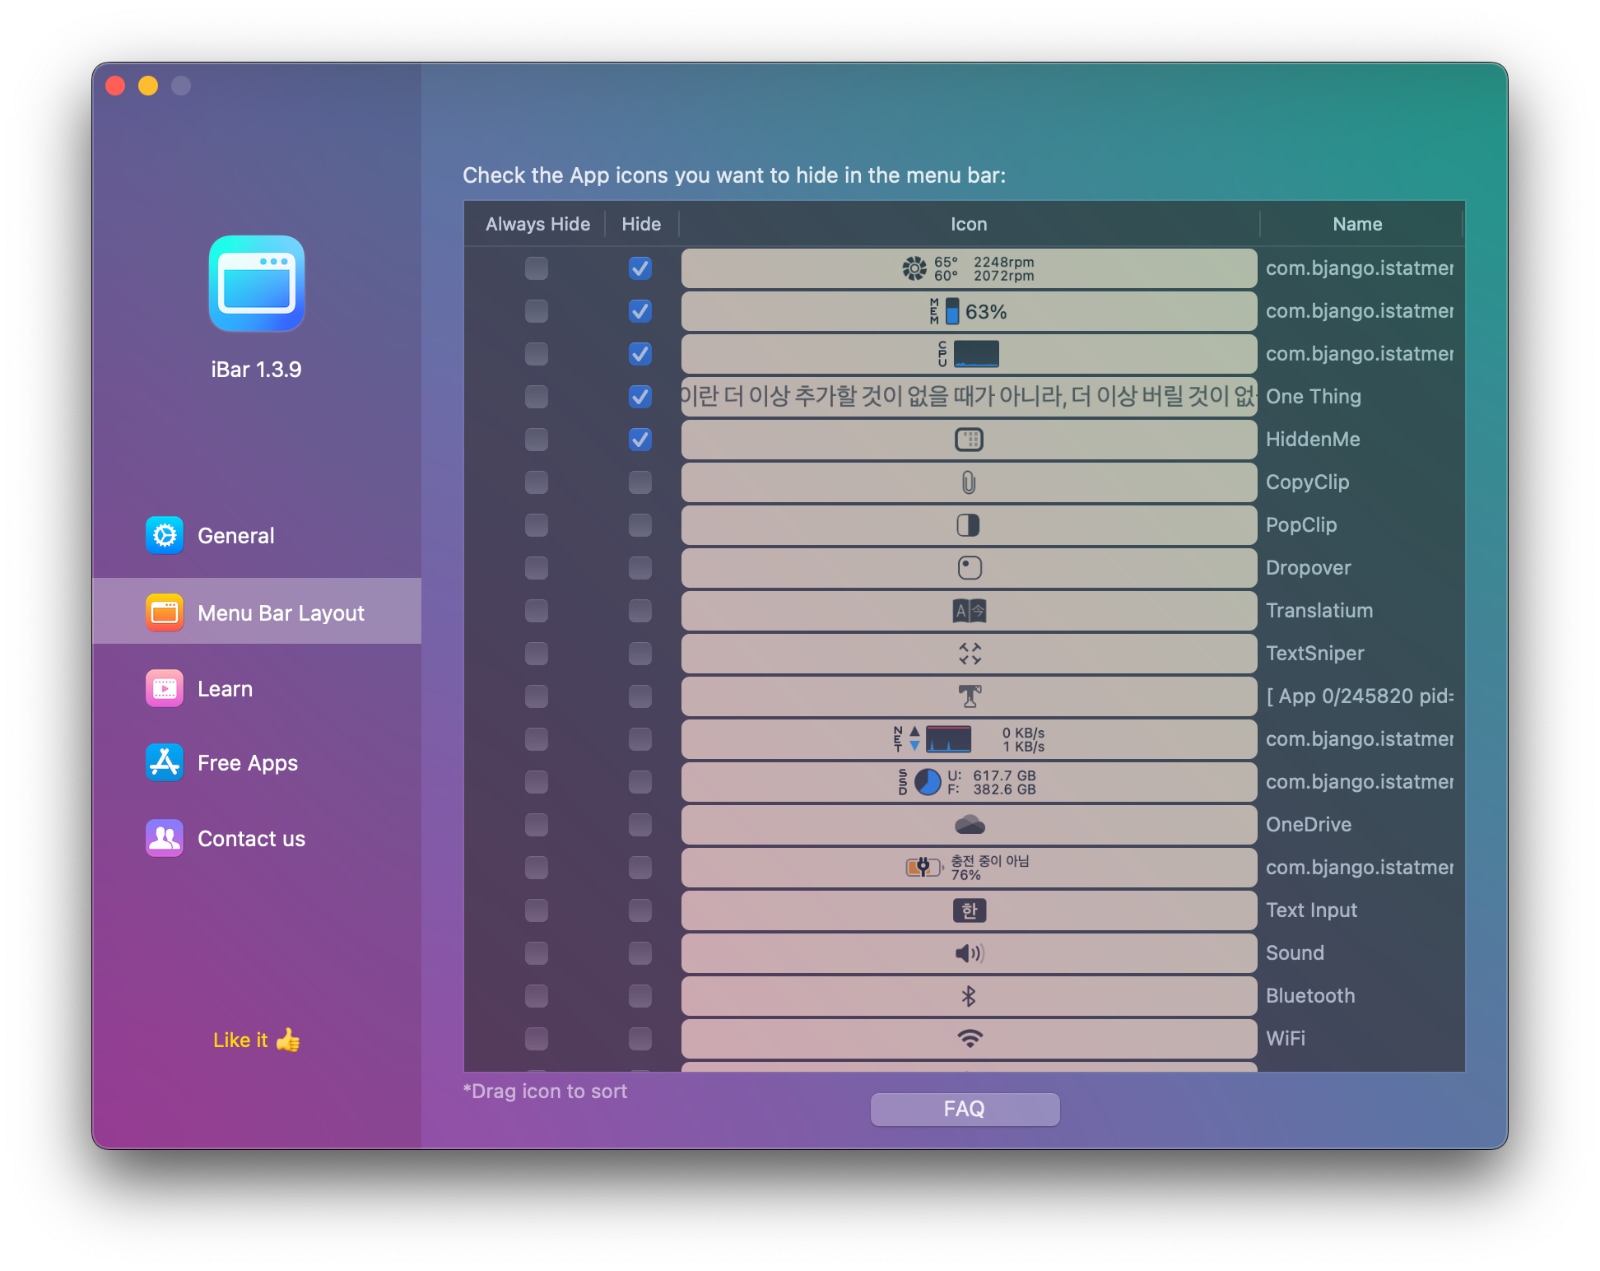Check Always Hide for WiFi
Image resolution: width=1600 pixels, height=1271 pixels.
click(536, 1038)
